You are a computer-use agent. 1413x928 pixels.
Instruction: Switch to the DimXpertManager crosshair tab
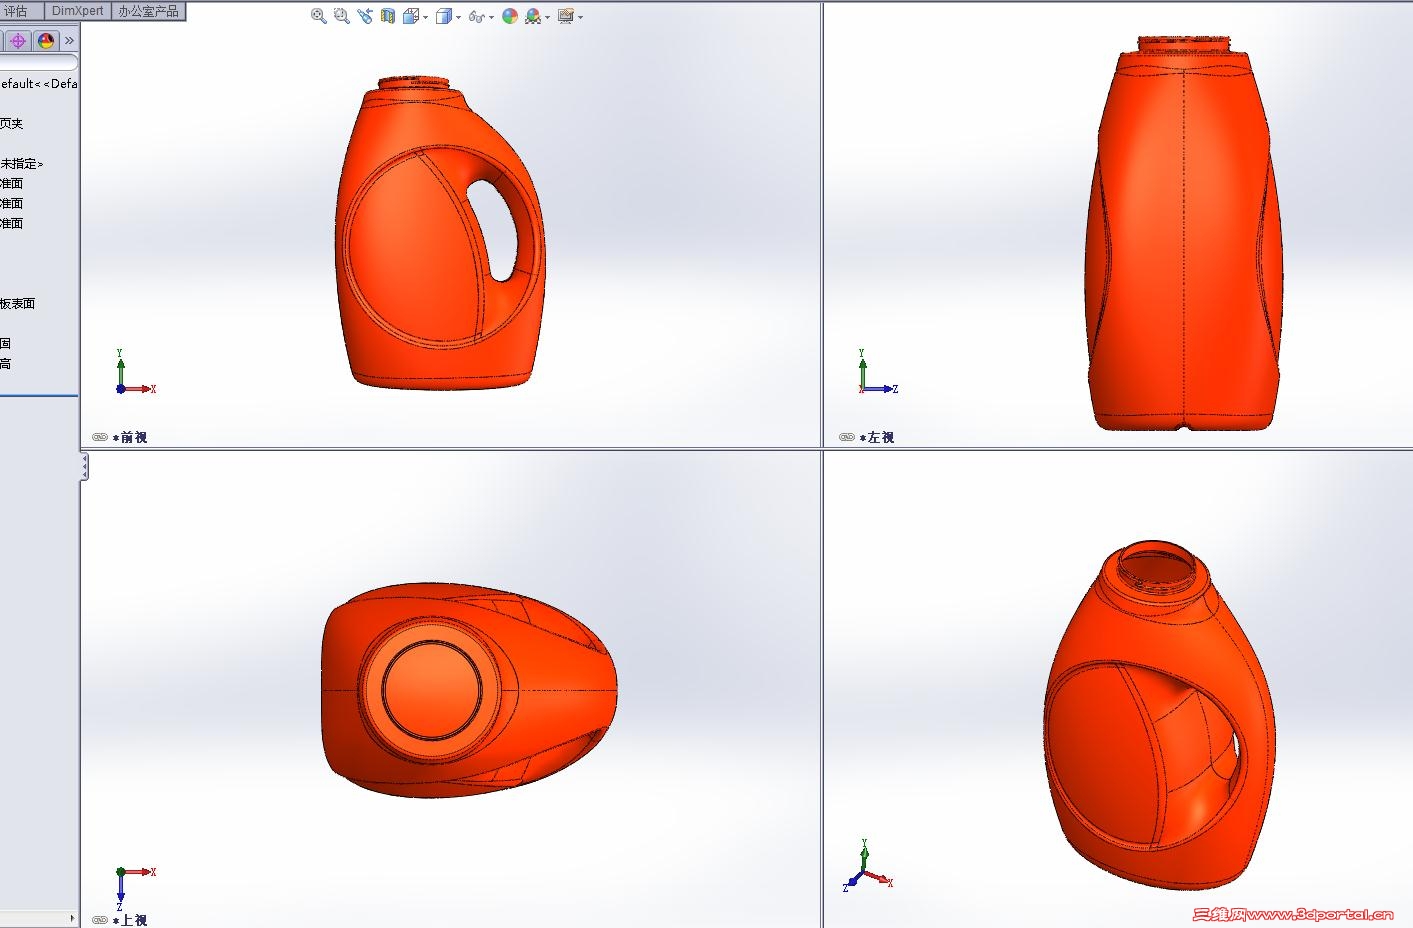(18, 41)
